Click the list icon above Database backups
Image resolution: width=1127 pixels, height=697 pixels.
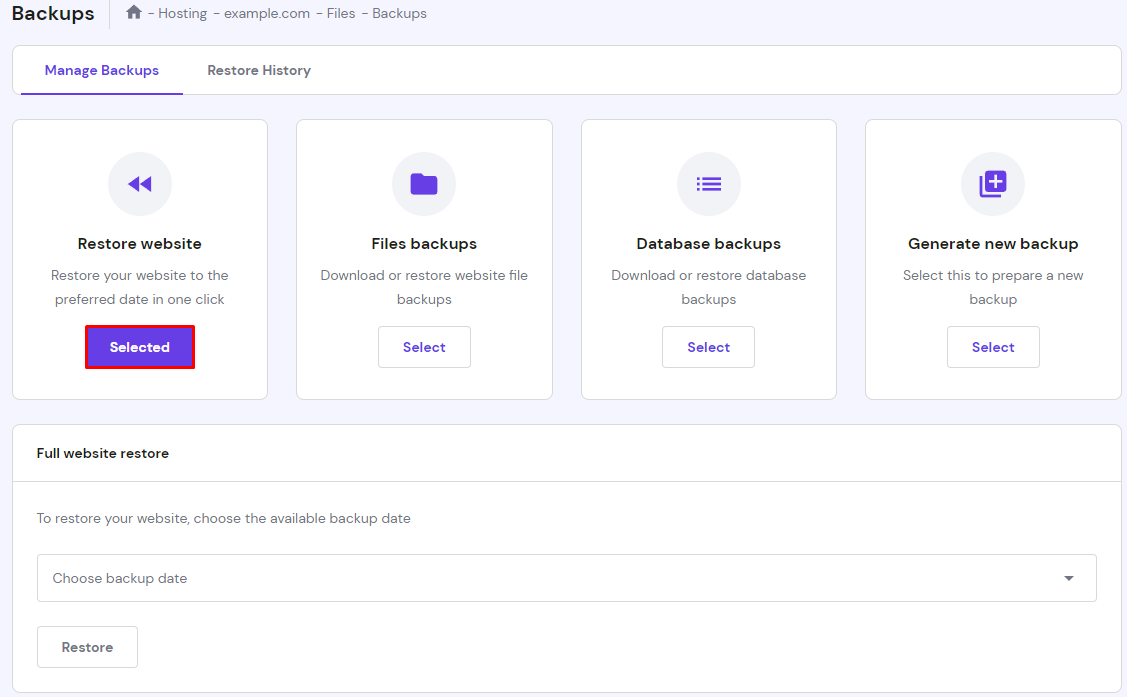(x=708, y=184)
